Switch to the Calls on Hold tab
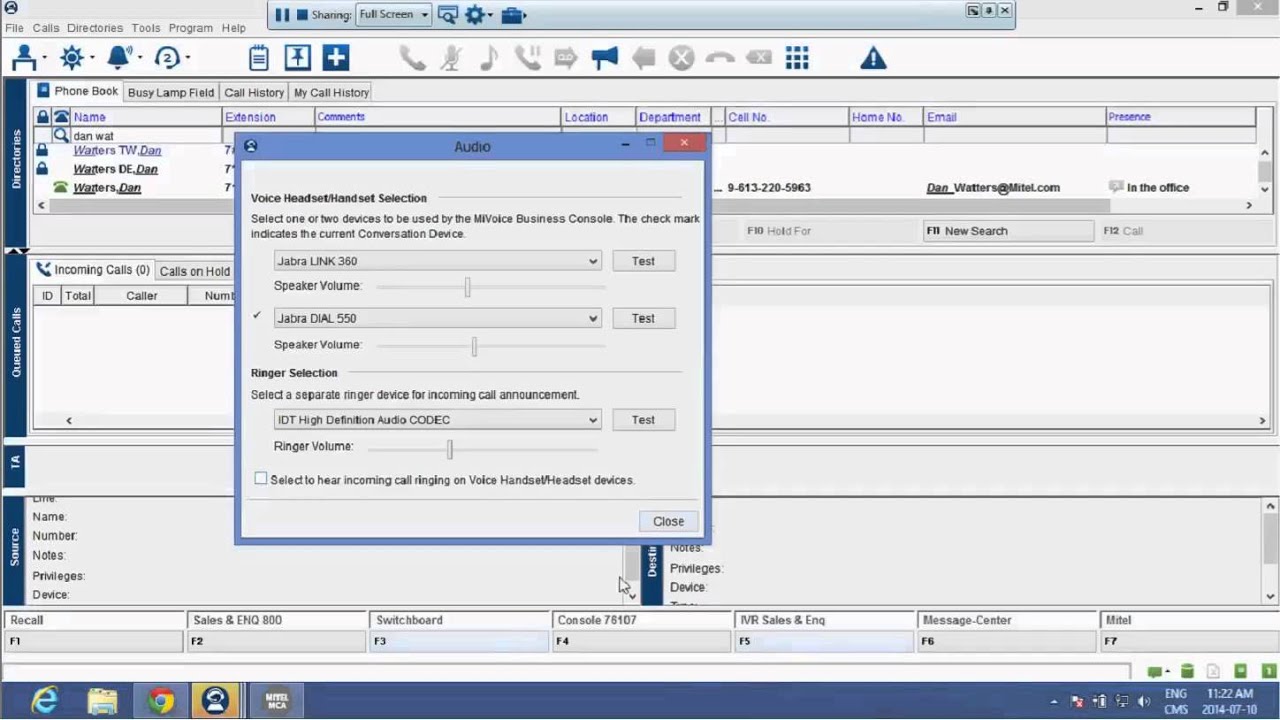Viewport: 1280px width, 720px height. (195, 271)
